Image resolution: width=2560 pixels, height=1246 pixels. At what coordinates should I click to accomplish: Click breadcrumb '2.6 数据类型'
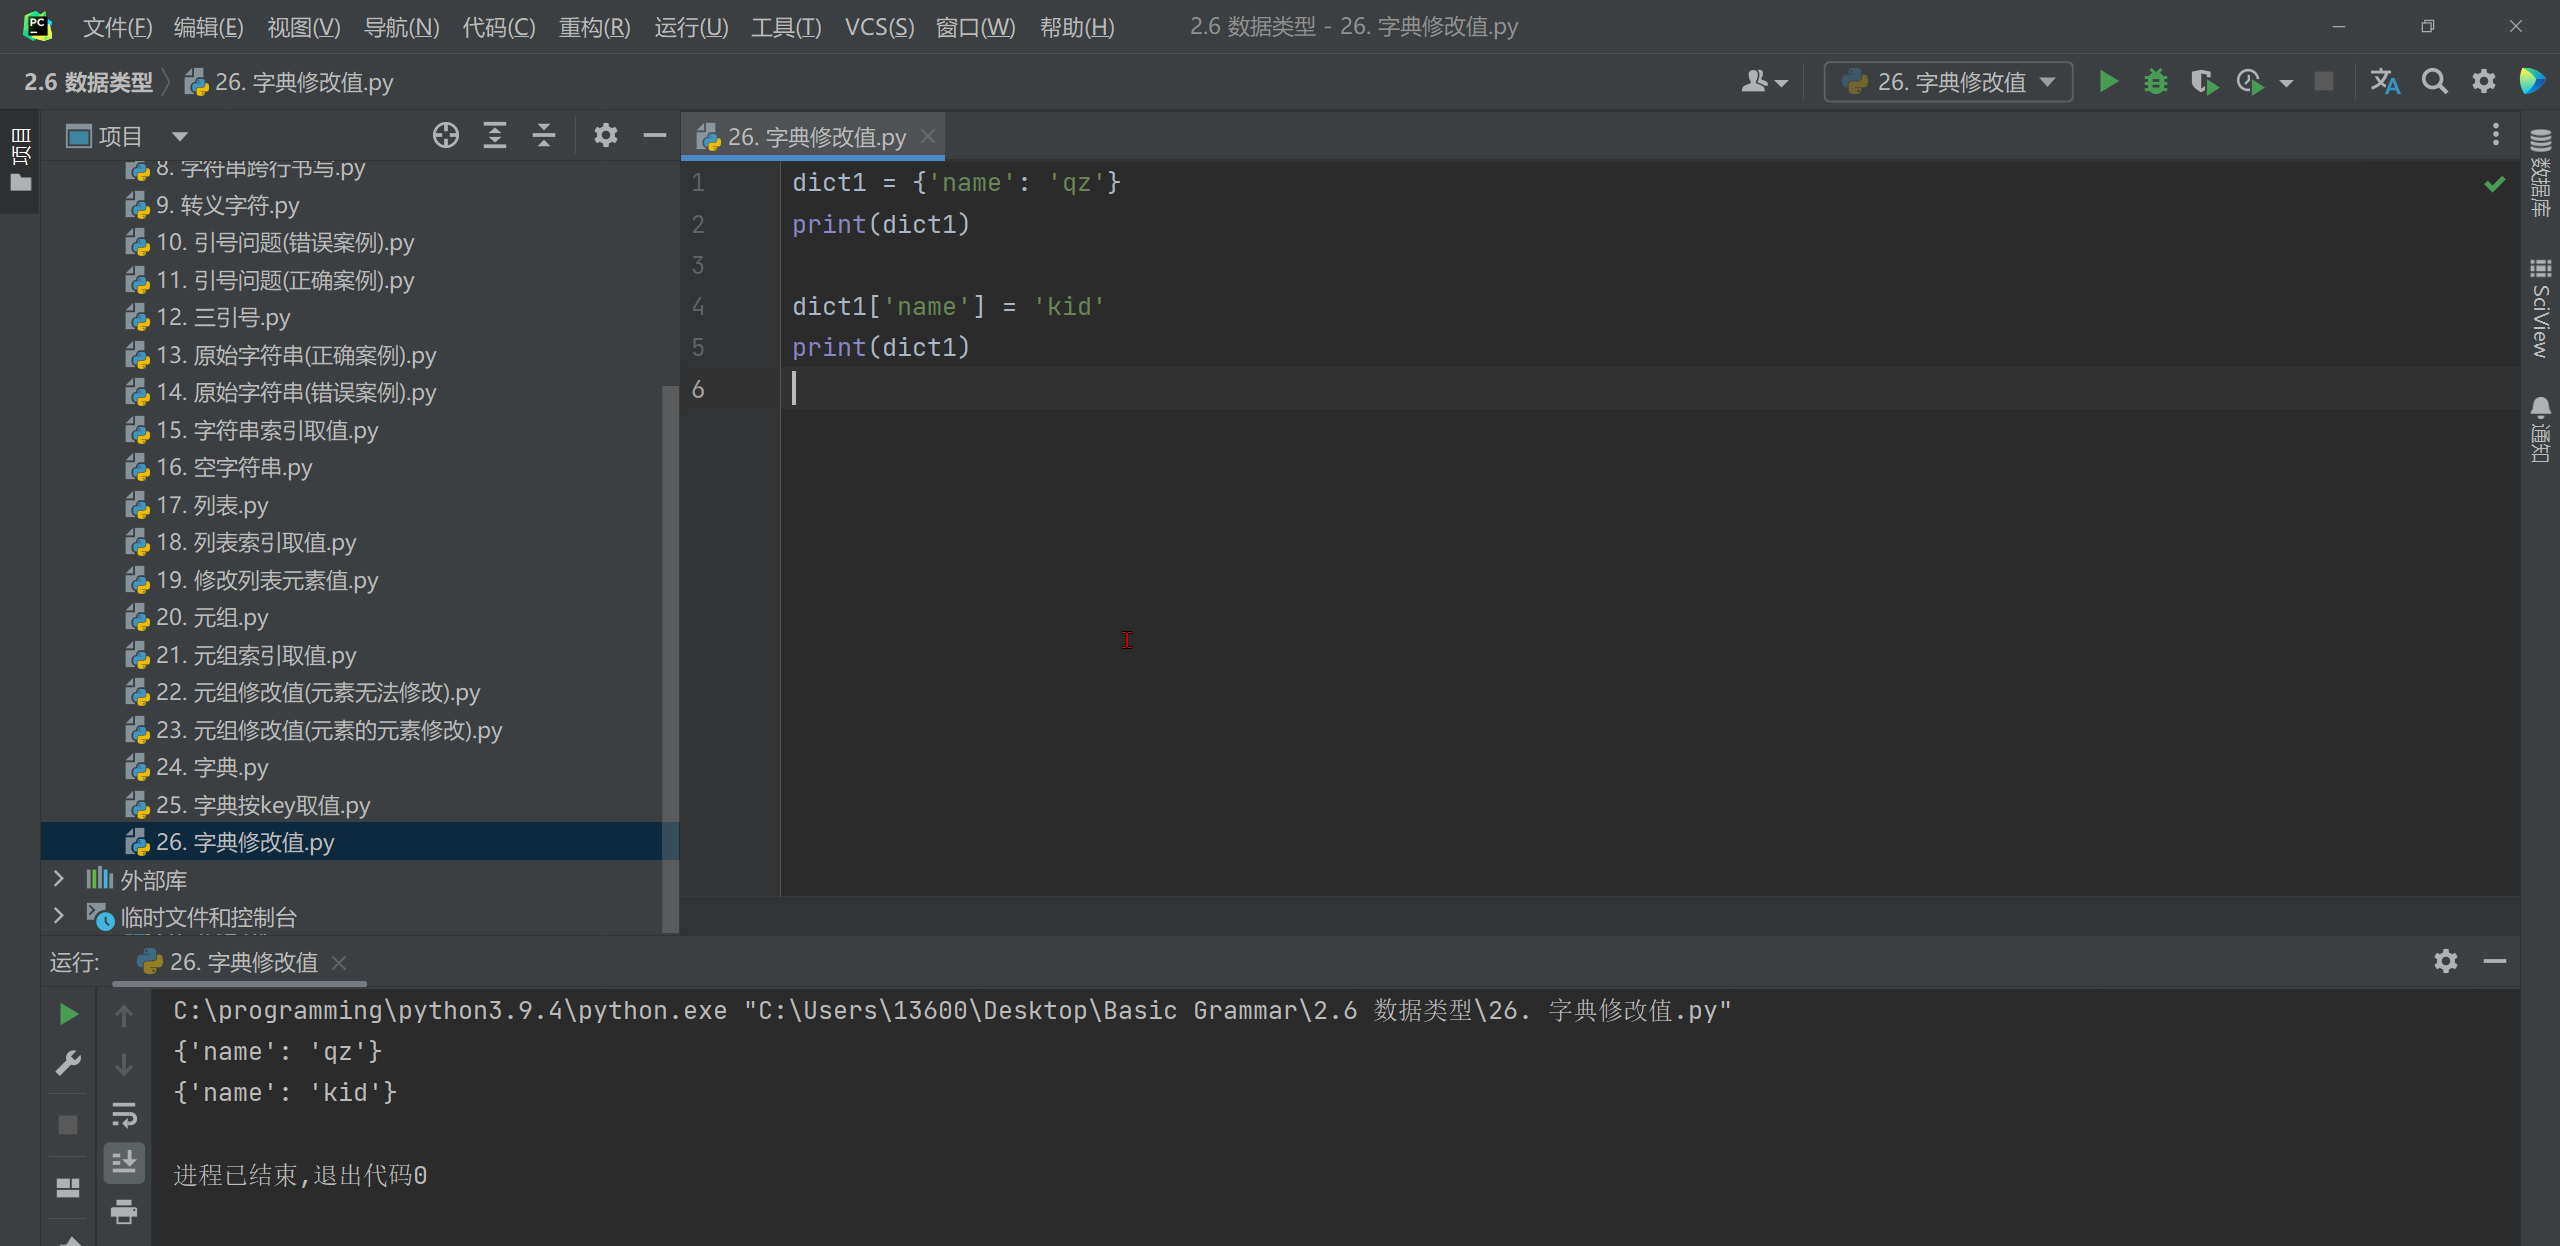point(88,82)
